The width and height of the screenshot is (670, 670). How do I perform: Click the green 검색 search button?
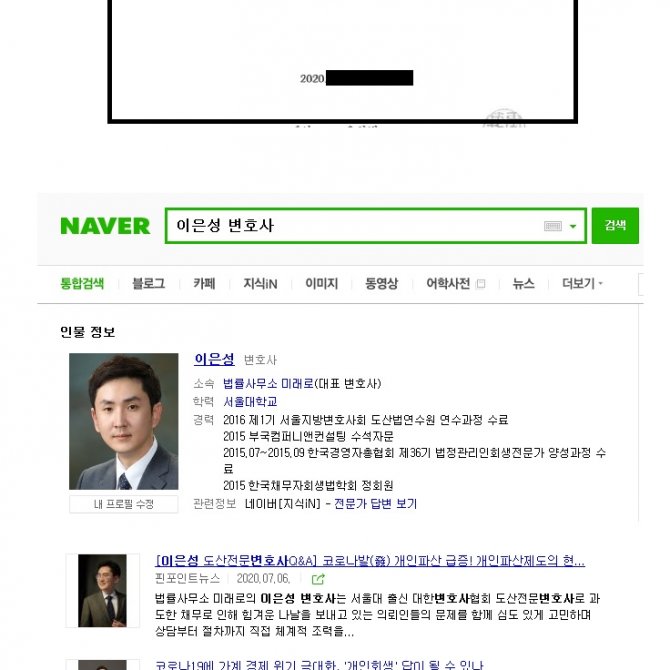(x=615, y=226)
